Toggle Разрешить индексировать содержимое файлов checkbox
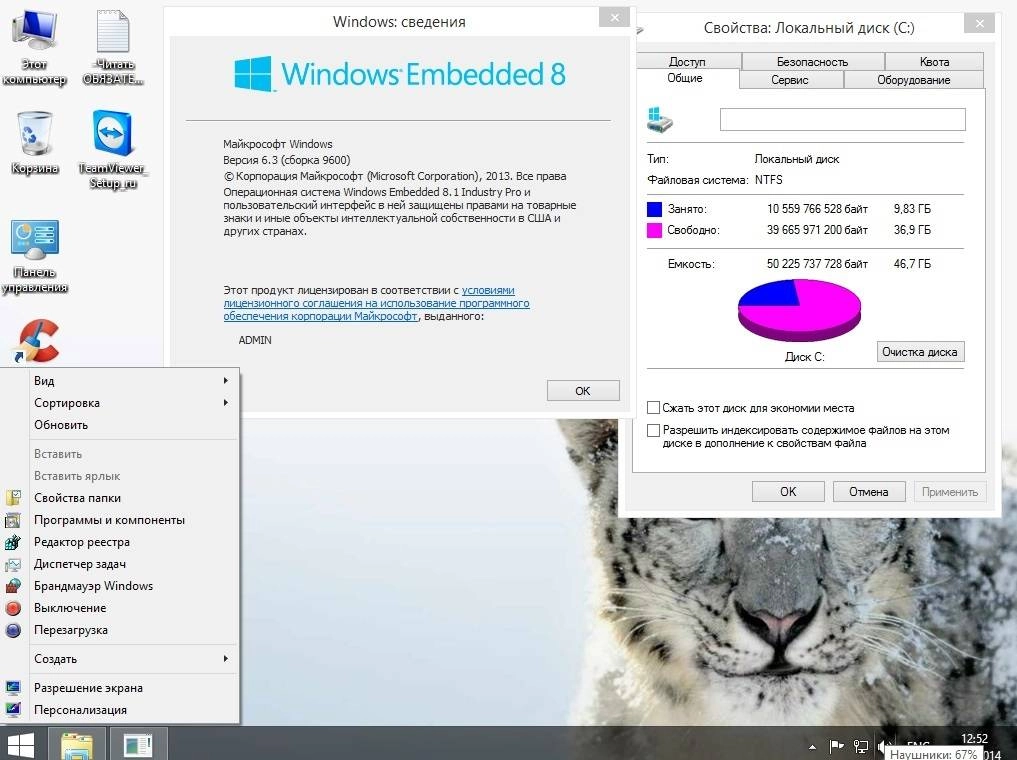This screenshot has height=760, width=1017. point(653,430)
